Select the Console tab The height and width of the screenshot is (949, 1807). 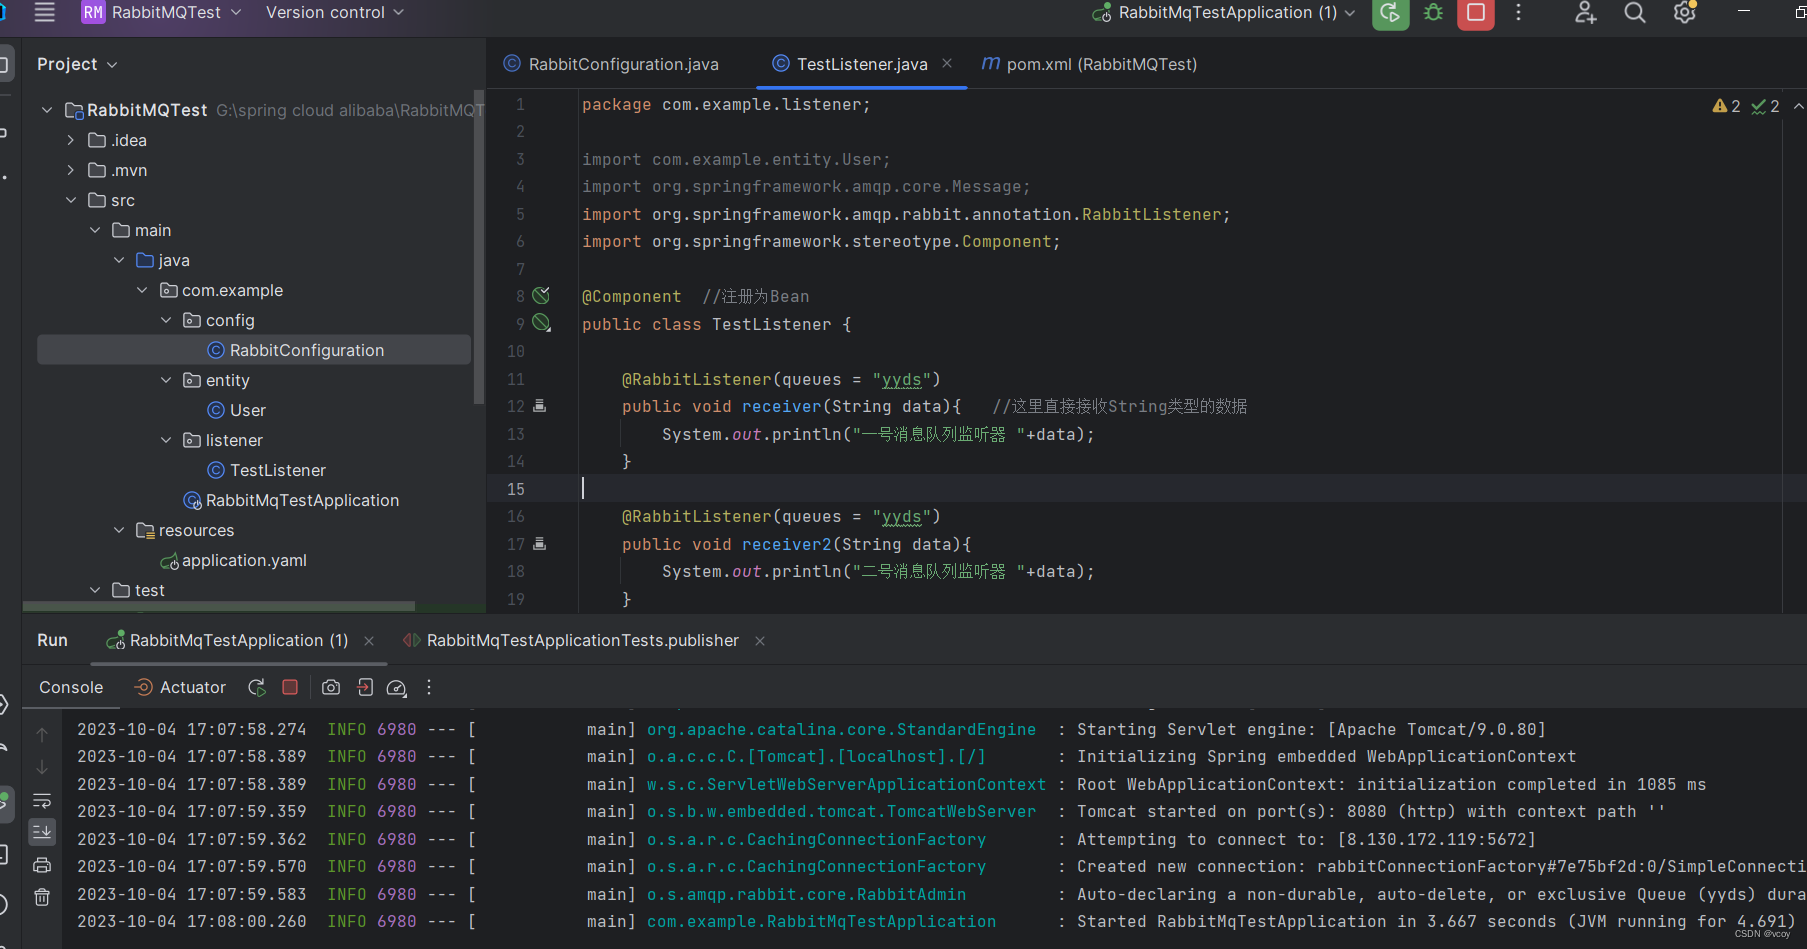pos(71,687)
